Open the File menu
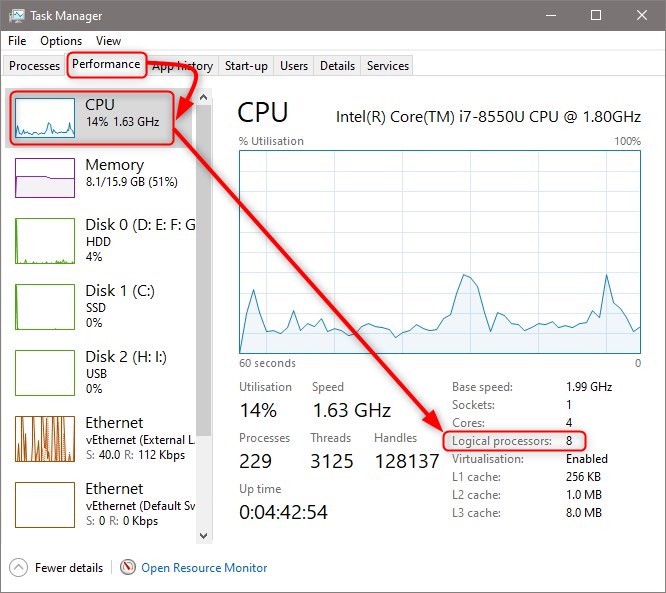The image size is (666, 593). click(17, 41)
